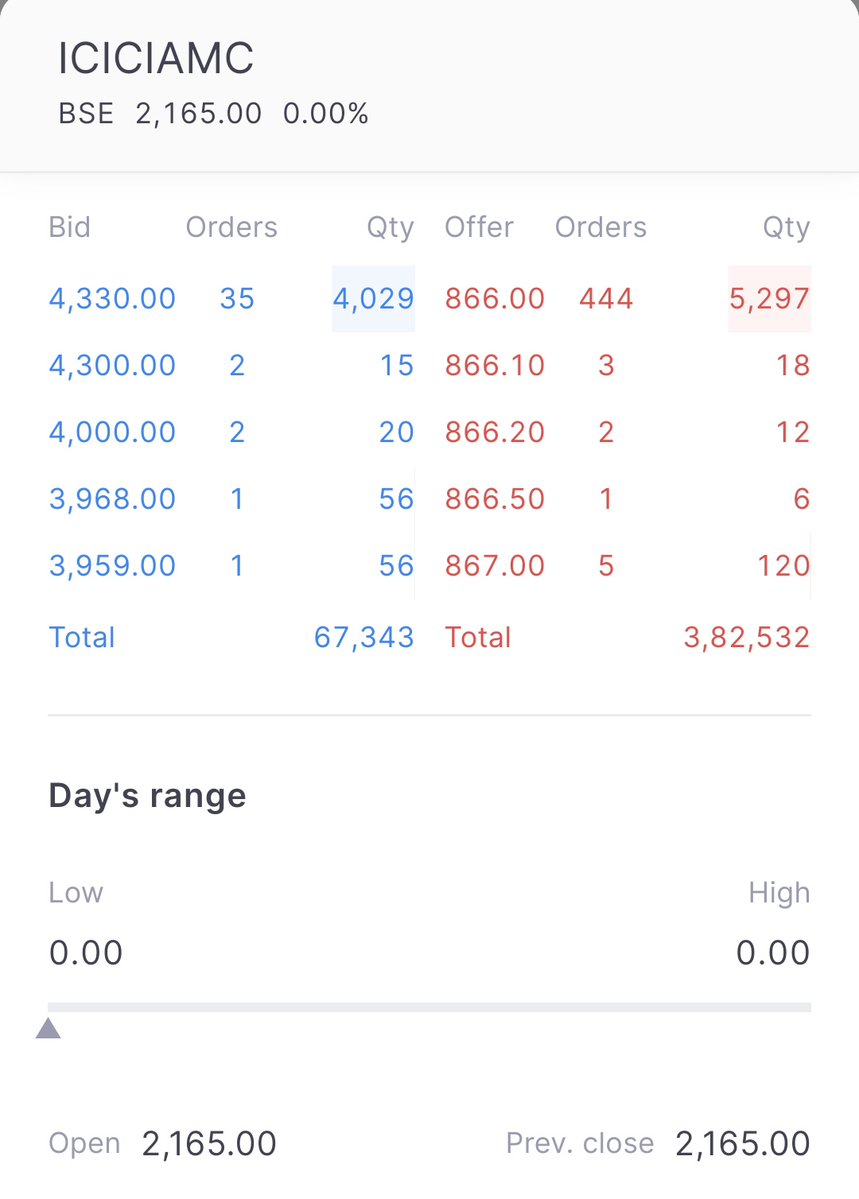Tap the red Total label
This screenshot has width=859, height=1199.
[x=478, y=637]
